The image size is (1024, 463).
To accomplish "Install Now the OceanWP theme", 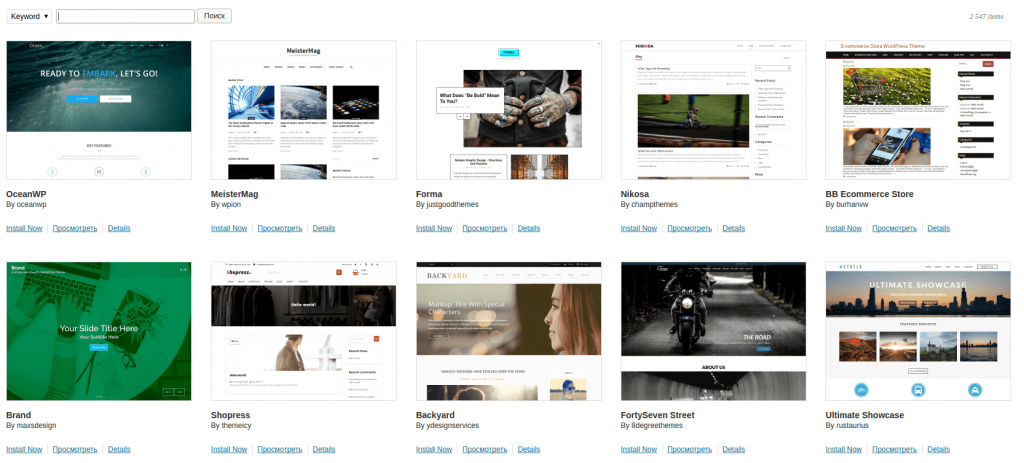I will click(x=24, y=229).
